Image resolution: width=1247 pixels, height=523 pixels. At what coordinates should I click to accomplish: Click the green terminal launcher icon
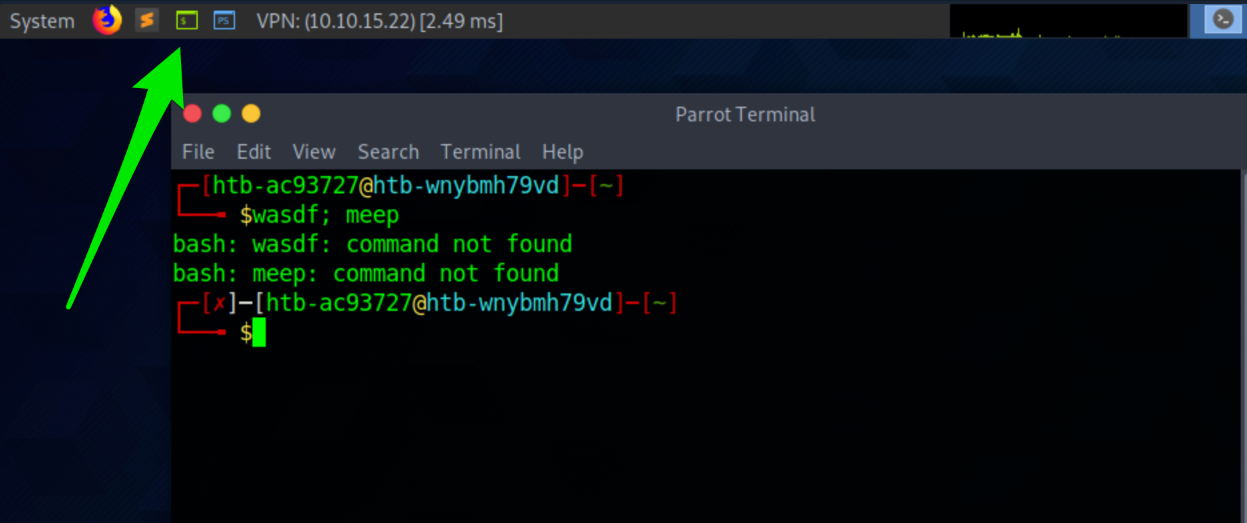tap(186, 20)
